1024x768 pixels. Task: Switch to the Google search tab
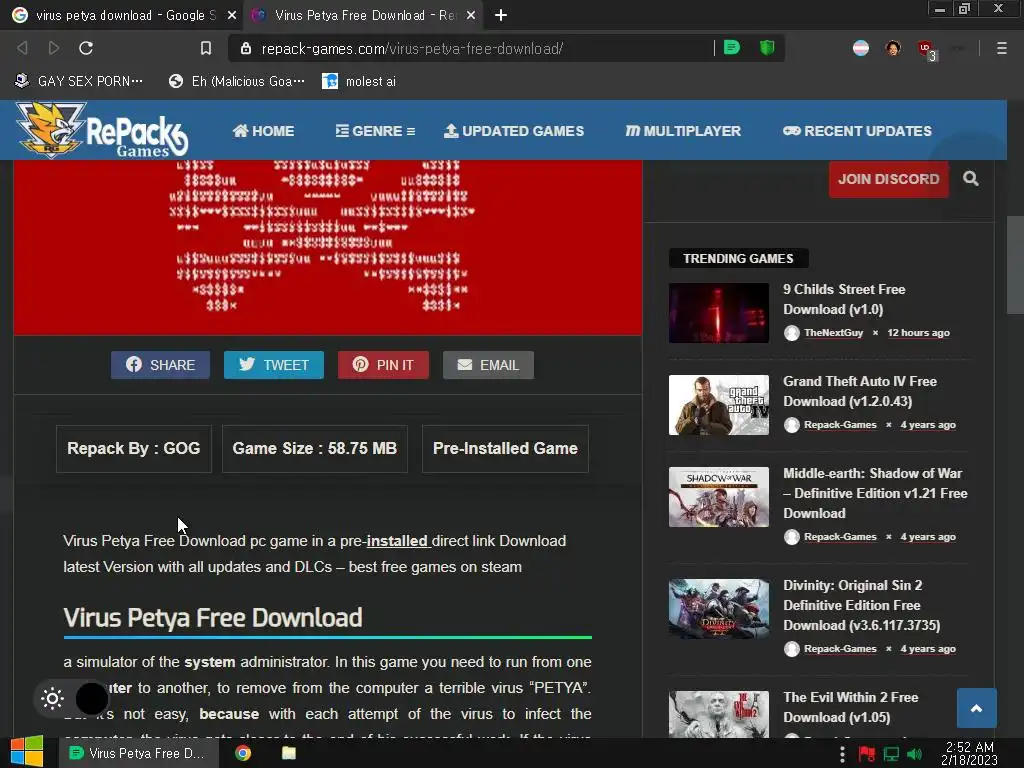click(123, 15)
